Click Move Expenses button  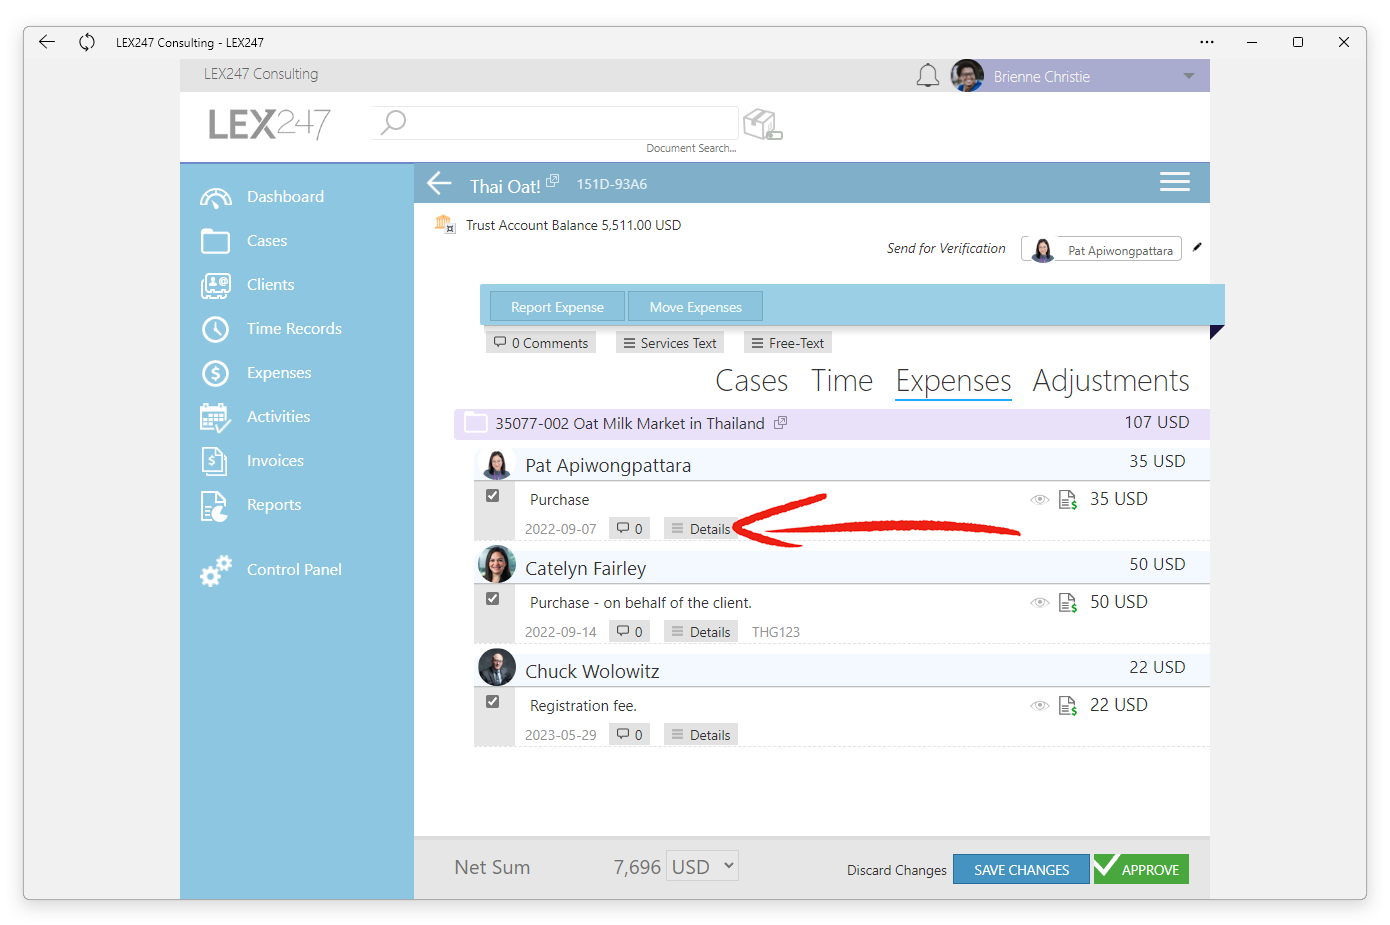tap(696, 307)
